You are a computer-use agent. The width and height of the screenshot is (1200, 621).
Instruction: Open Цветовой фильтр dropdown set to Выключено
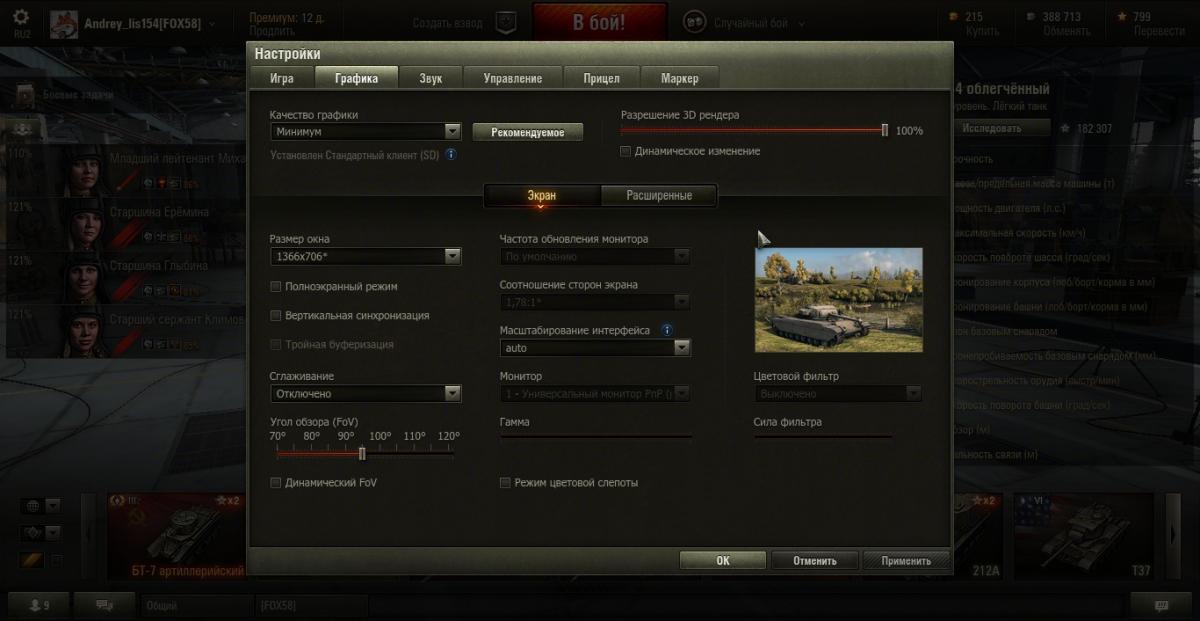point(837,394)
